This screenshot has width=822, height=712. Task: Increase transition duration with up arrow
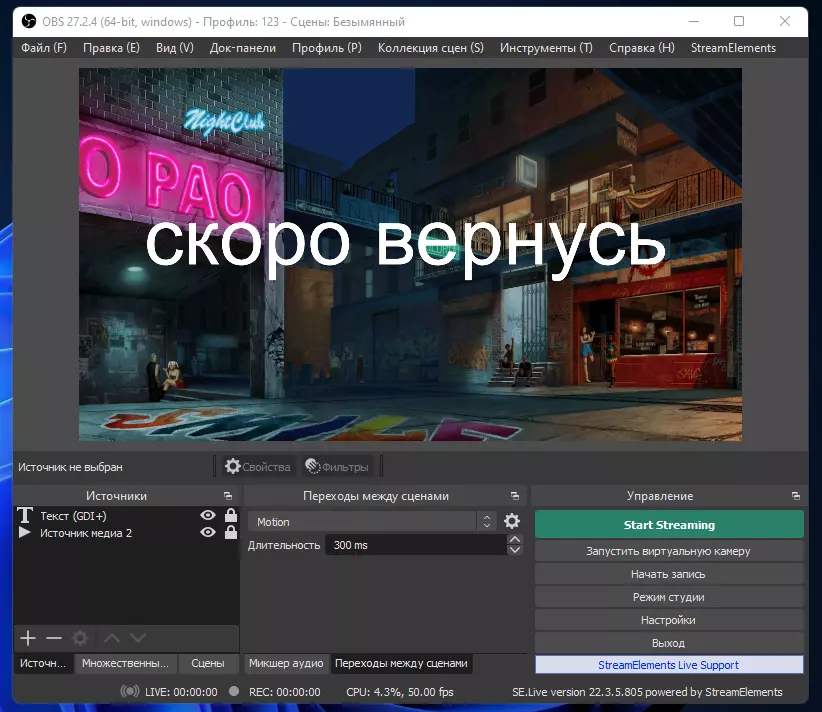515,540
